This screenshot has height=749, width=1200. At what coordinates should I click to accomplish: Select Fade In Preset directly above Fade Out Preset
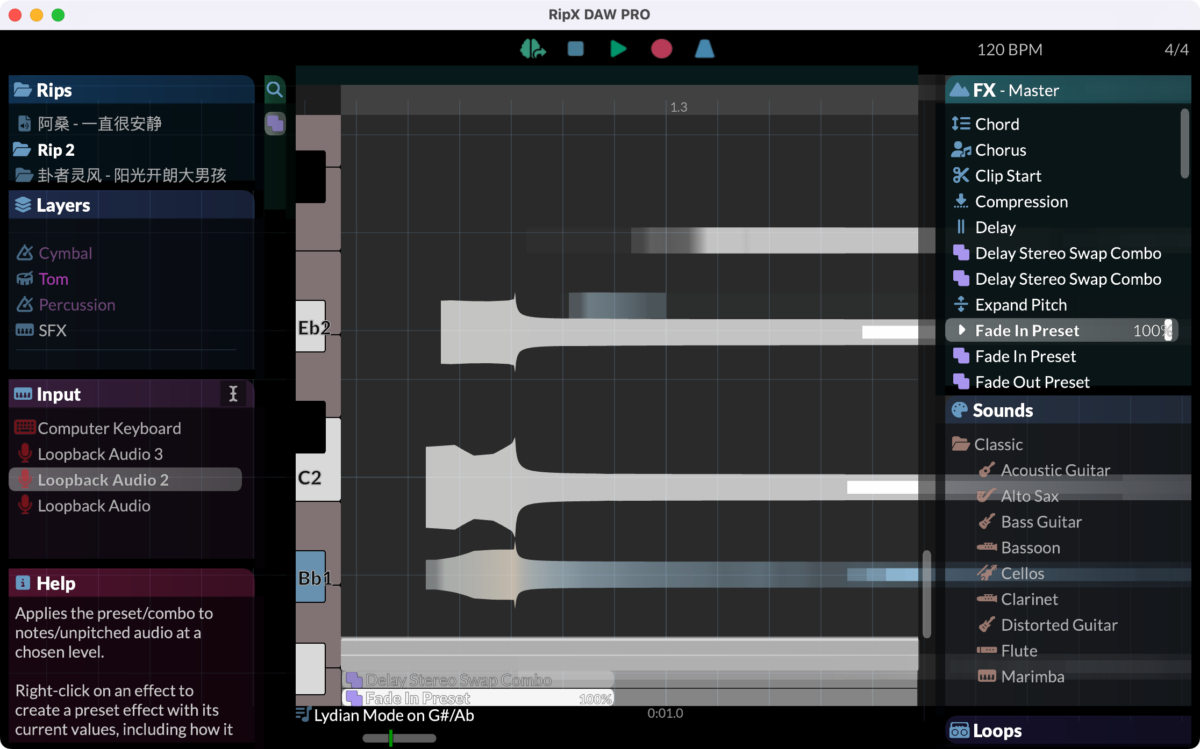(1014, 356)
